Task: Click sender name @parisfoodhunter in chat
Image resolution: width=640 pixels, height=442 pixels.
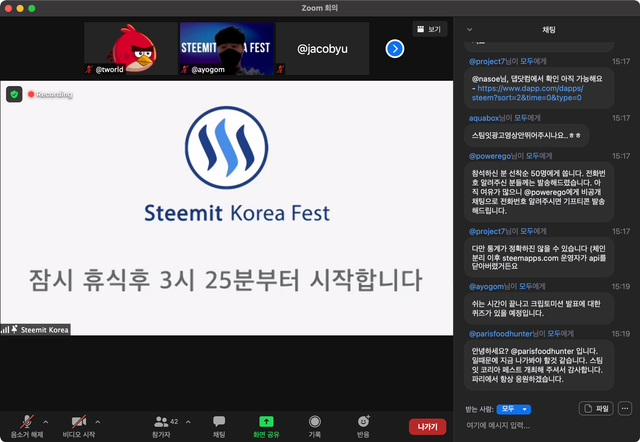Action: tap(500, 334)
